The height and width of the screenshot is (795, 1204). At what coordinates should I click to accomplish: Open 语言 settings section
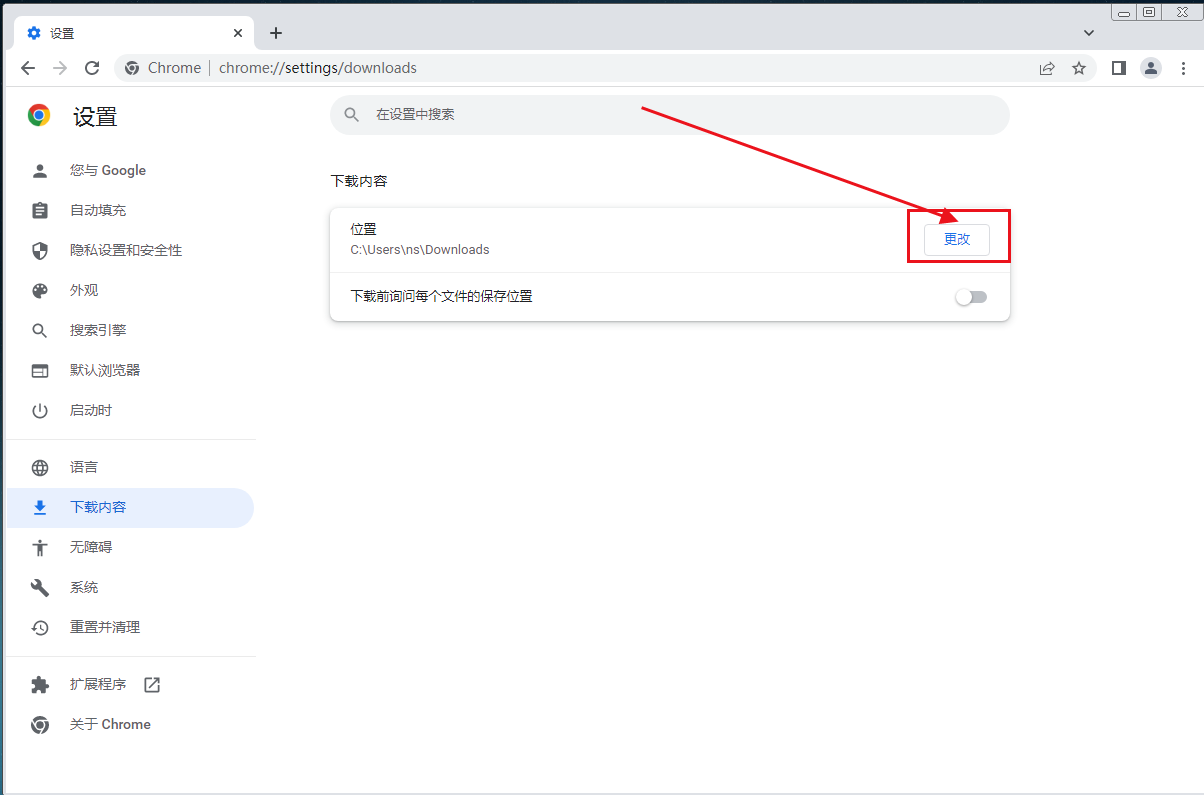pyautogui.click(x=130, y=467)
